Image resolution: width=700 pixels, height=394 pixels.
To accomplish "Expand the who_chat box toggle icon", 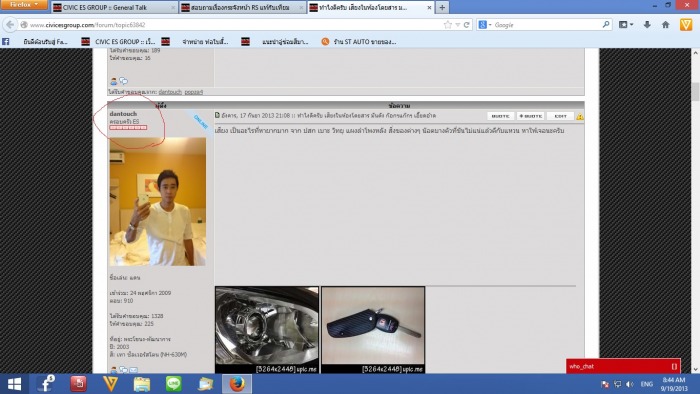I will [674, 366].
